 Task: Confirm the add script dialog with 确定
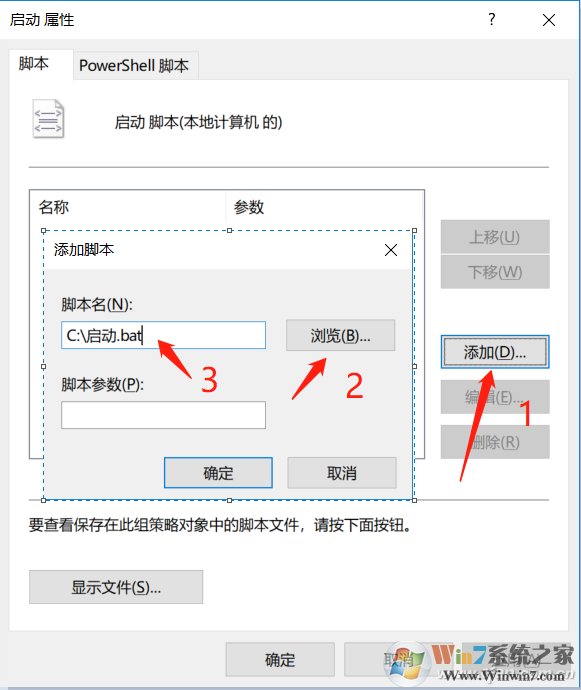(x=218, y=473)
